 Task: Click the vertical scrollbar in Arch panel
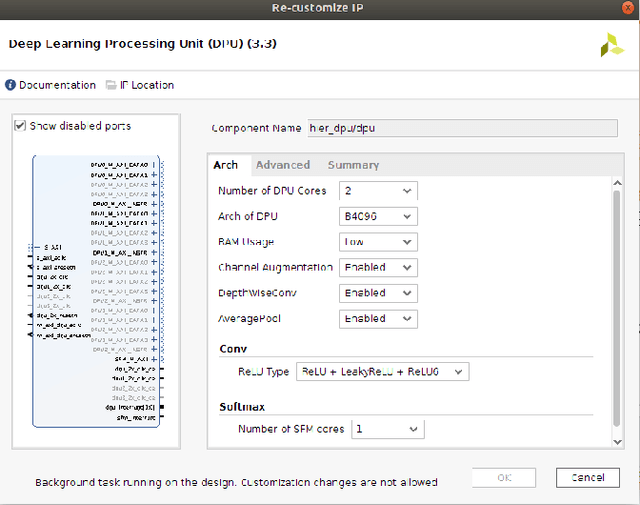click(x=617, y=300)
